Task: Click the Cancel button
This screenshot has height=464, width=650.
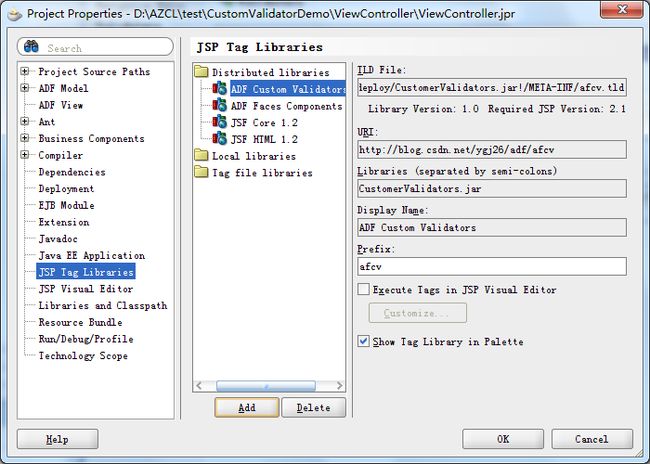Action: pos(592,439)
